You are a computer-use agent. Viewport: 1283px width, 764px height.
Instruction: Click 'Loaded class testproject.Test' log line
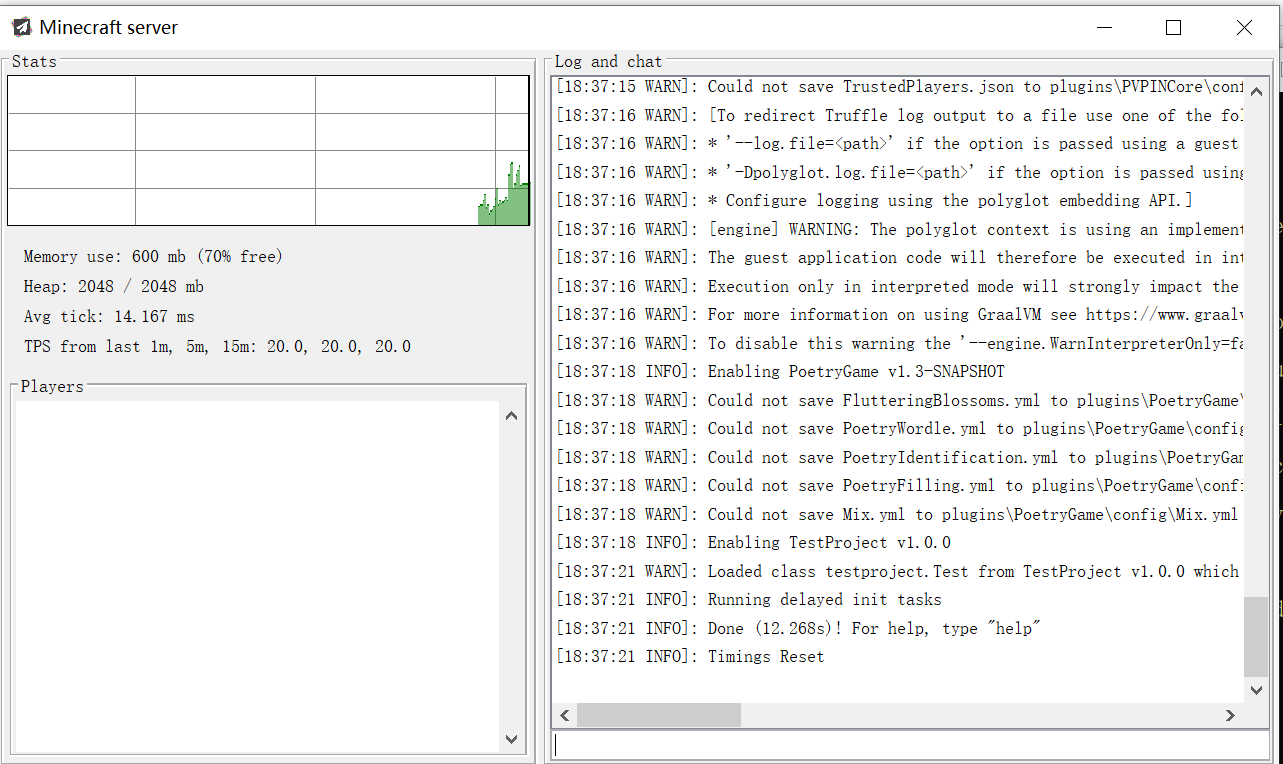pyautogui.click(x=898, y=572)
